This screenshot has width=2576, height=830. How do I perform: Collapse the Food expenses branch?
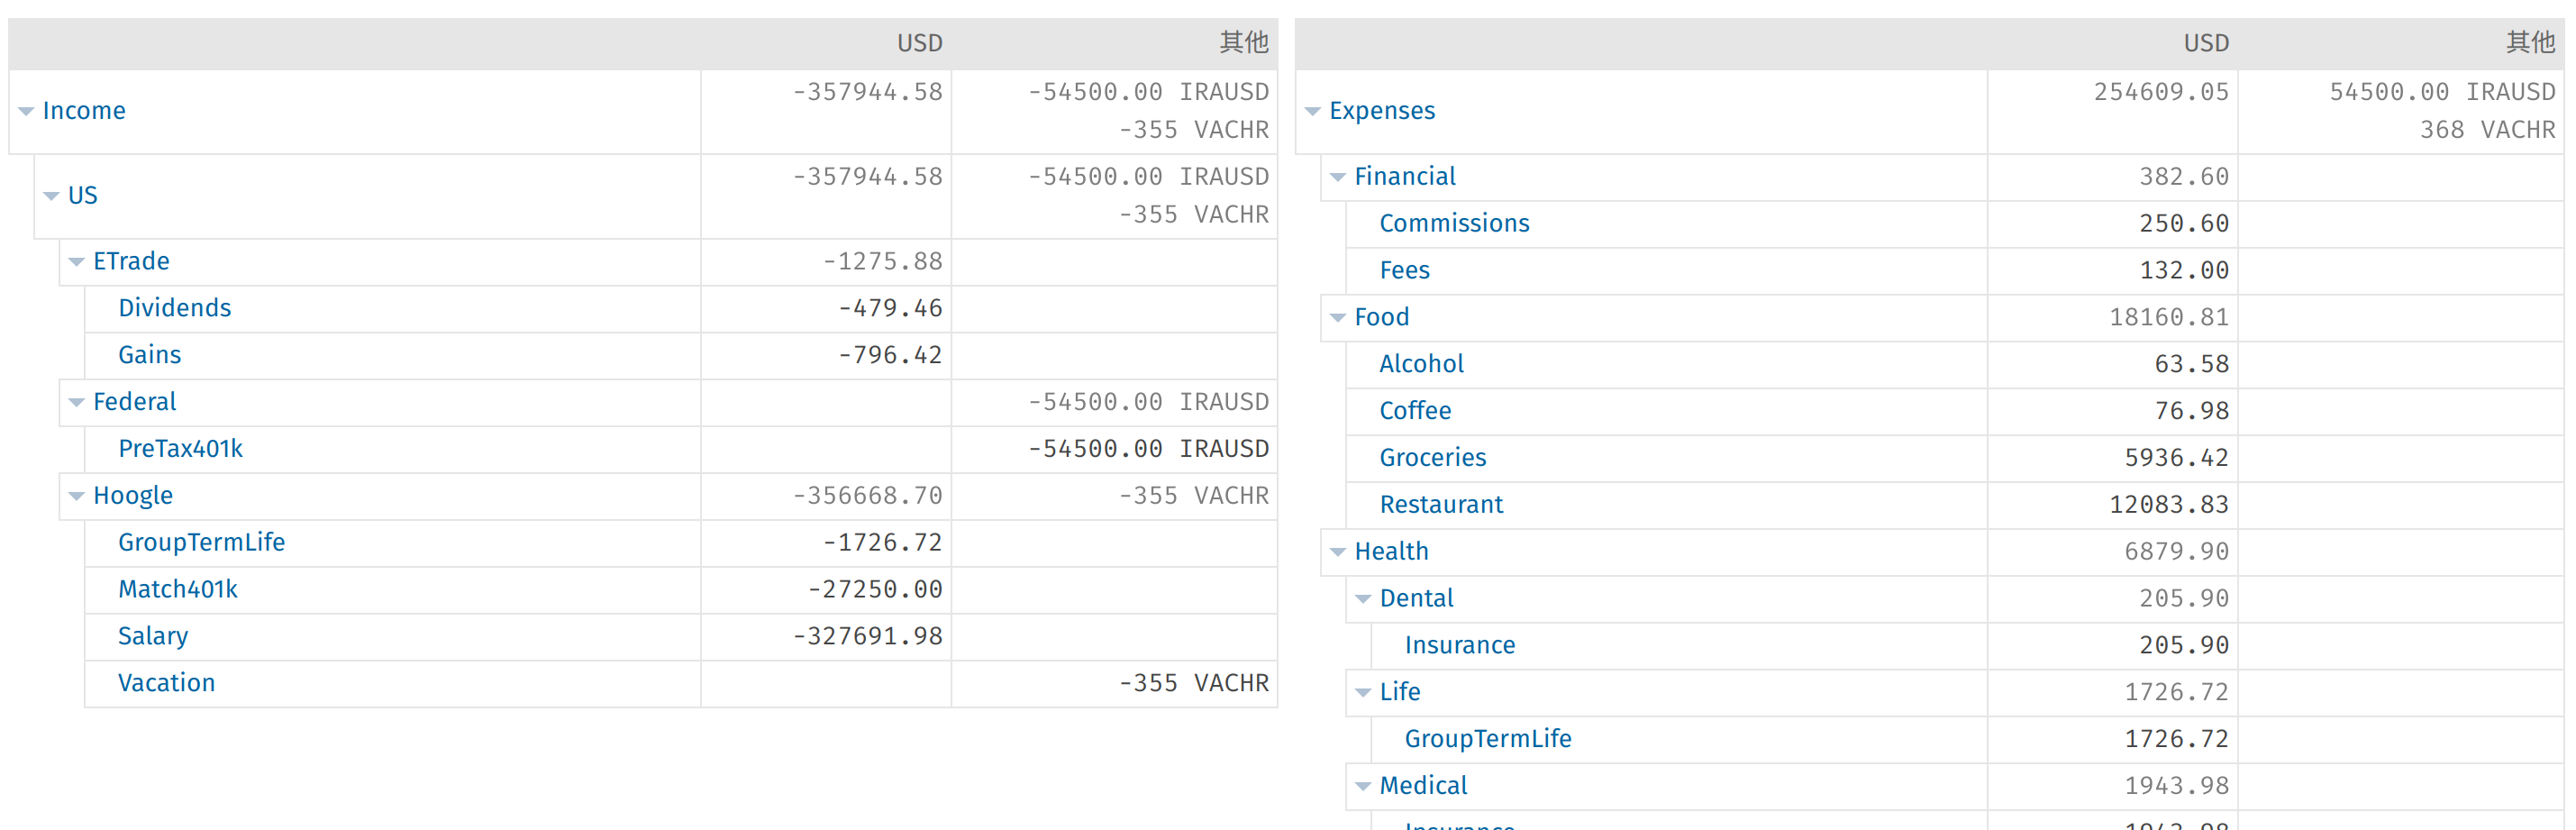(1338, 318)
